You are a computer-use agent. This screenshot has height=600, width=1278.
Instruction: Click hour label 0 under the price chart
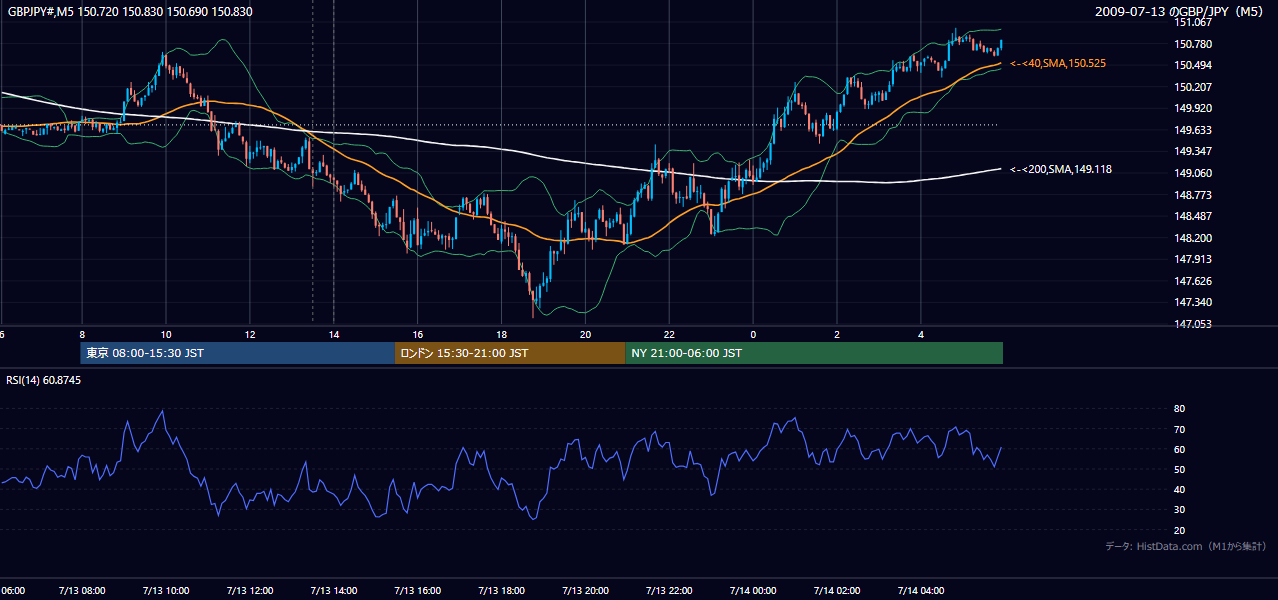[x=754, y=335]
